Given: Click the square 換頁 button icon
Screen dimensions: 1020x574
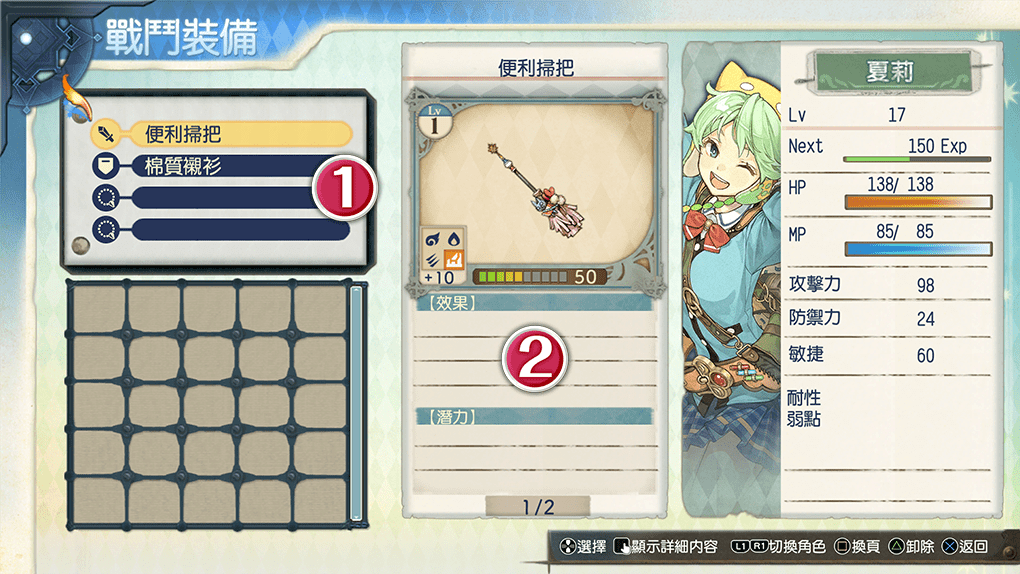Looking at the screenshot, I should point(842,546).
